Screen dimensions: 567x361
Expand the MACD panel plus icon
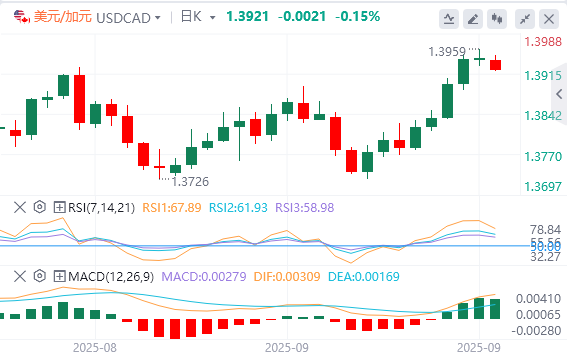tap(59, 277)
